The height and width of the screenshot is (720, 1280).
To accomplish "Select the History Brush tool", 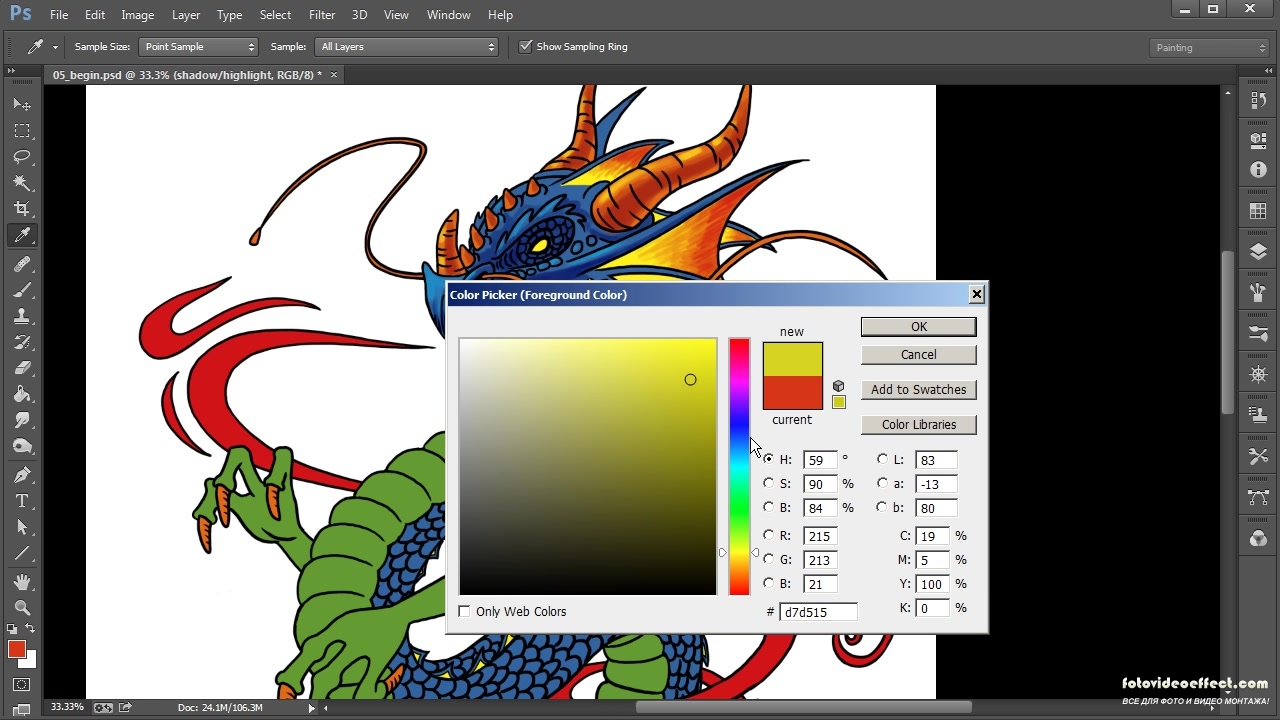I will tap(22, 342).
